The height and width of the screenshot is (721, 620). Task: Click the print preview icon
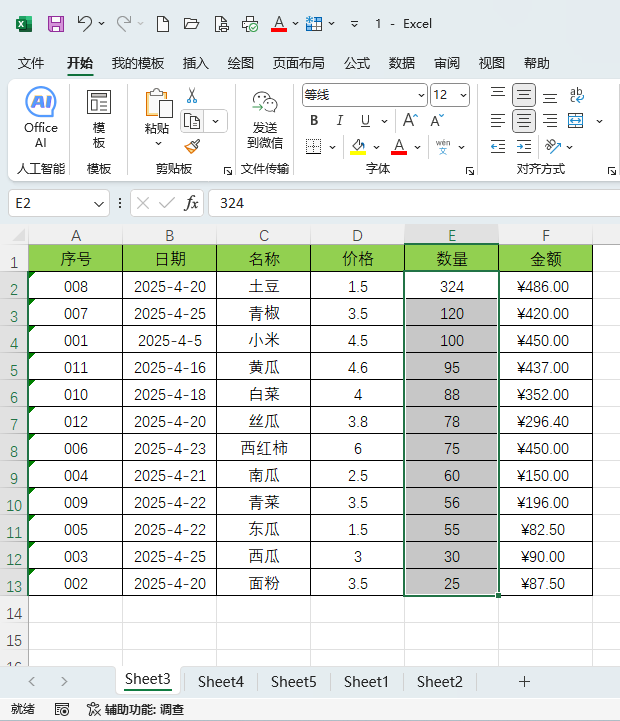tap(221, 23)
